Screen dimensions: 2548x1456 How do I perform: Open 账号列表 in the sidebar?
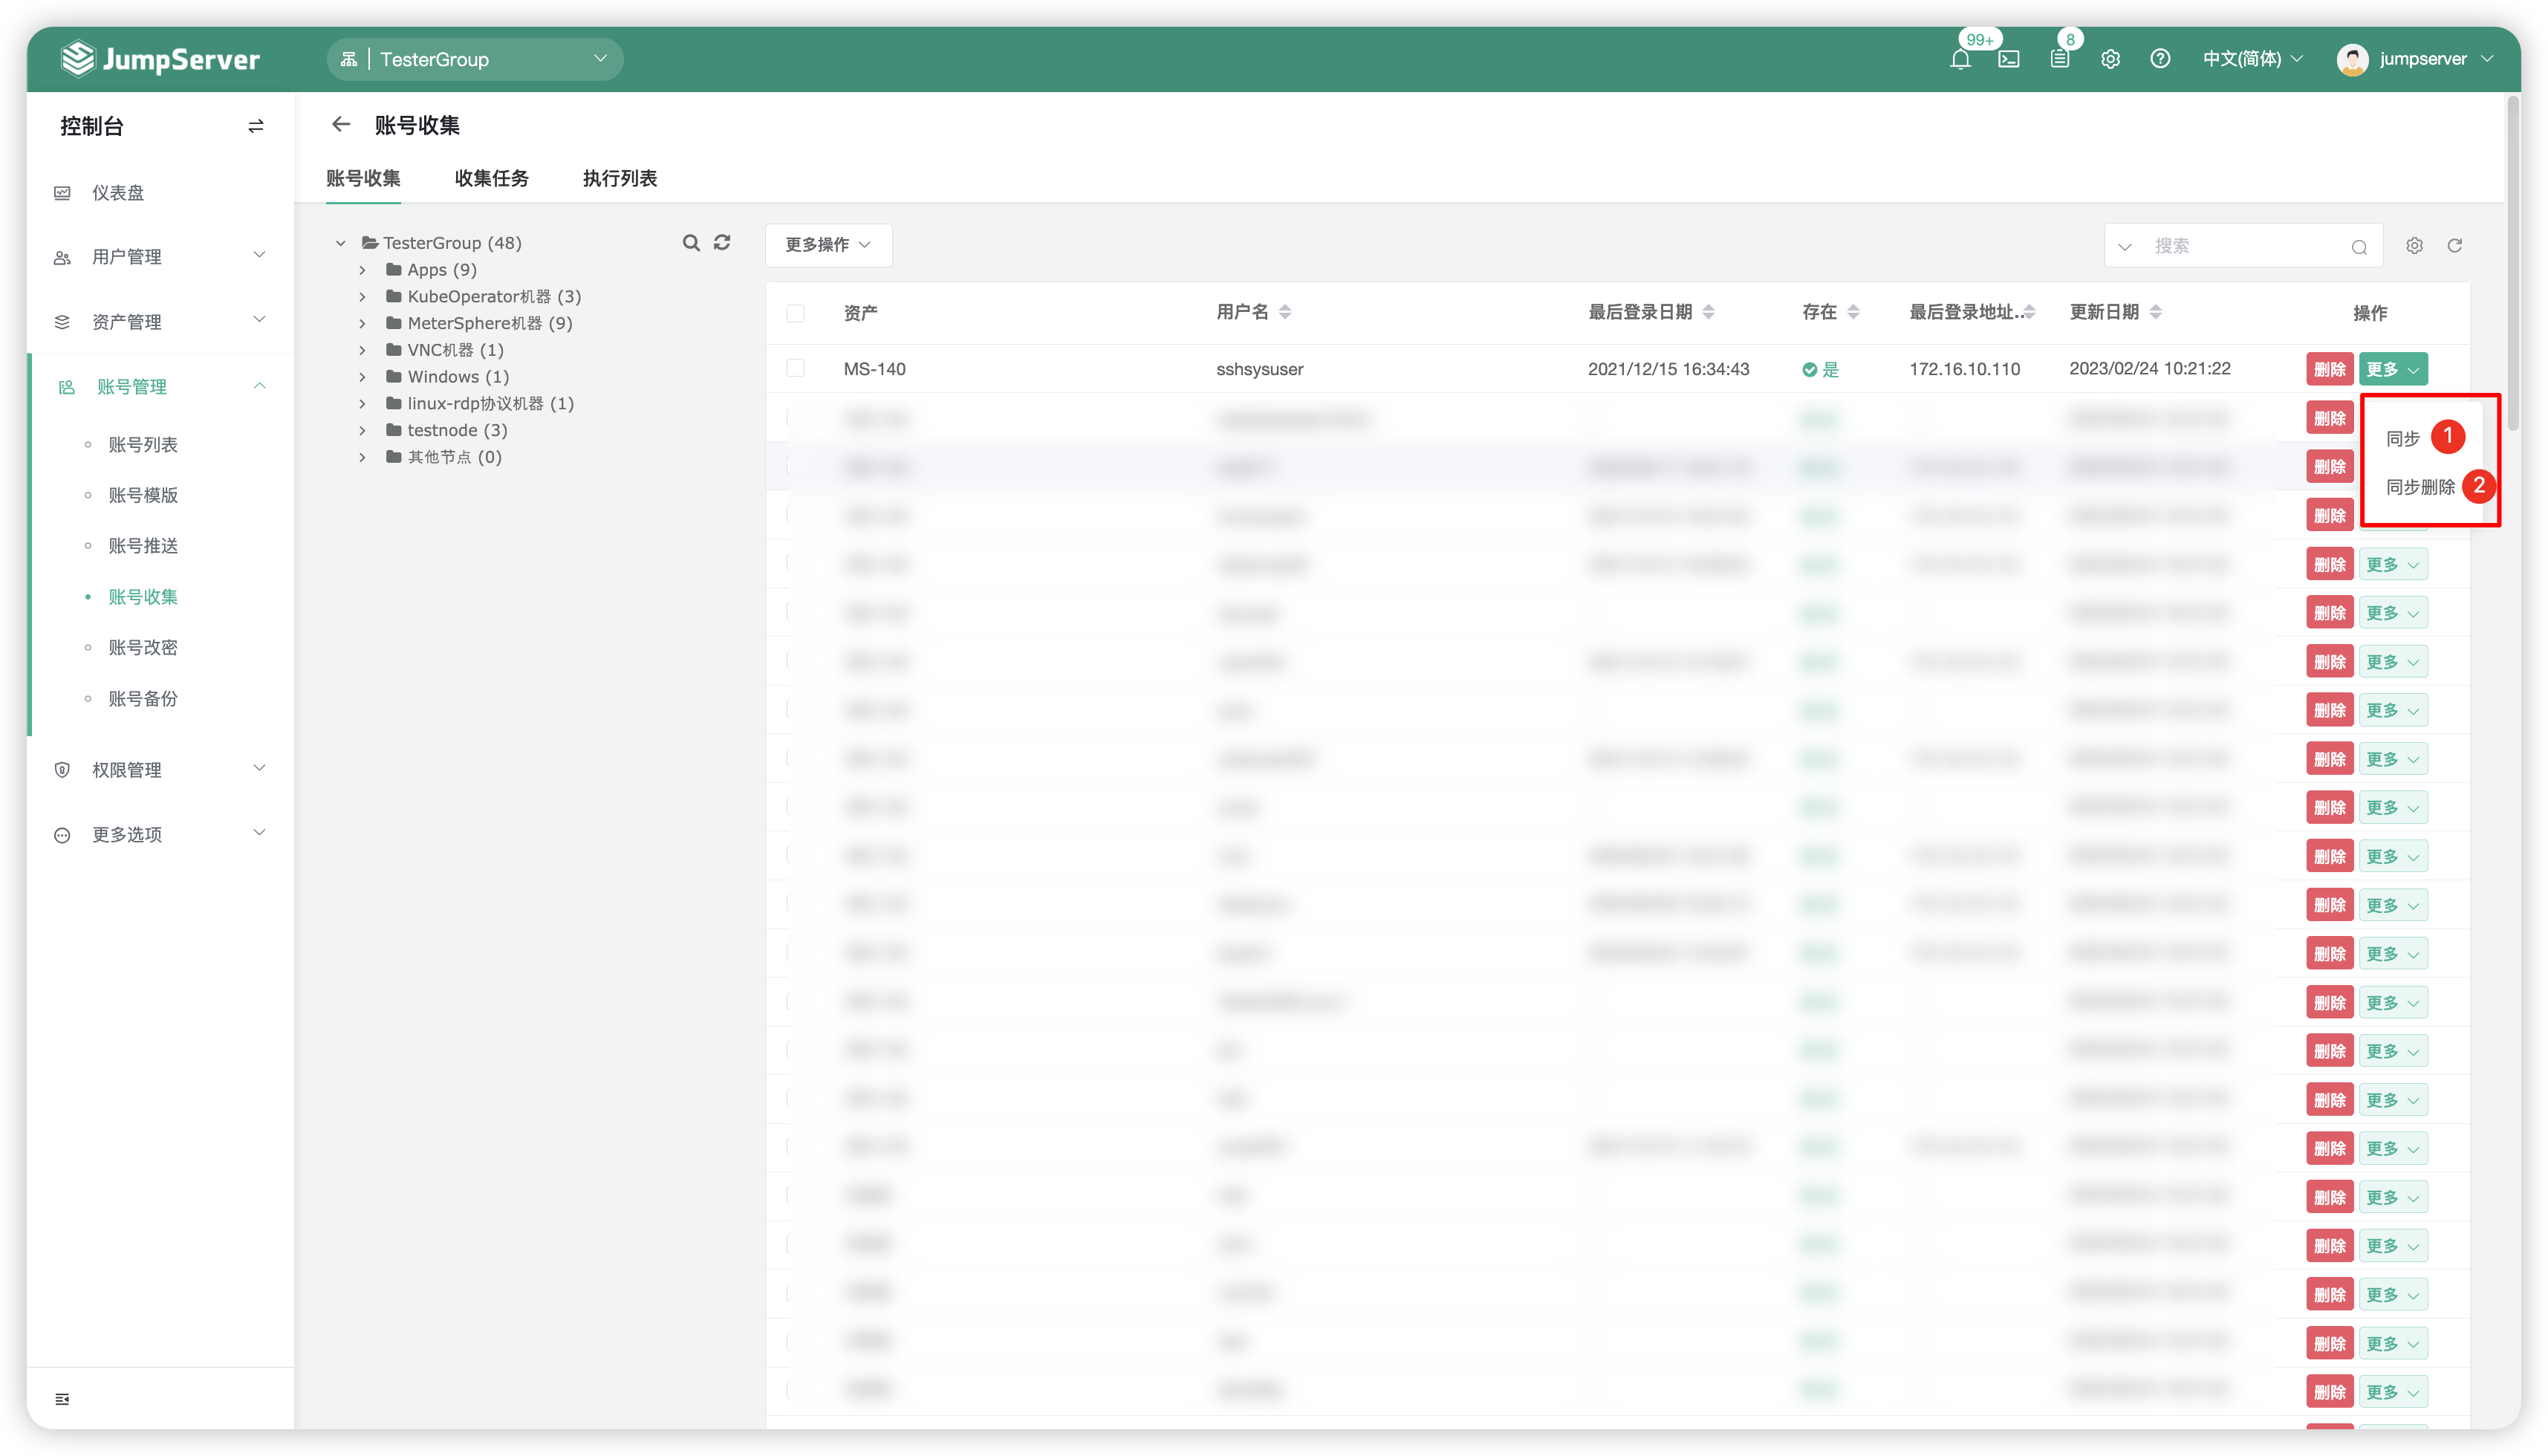click(143, 445)
